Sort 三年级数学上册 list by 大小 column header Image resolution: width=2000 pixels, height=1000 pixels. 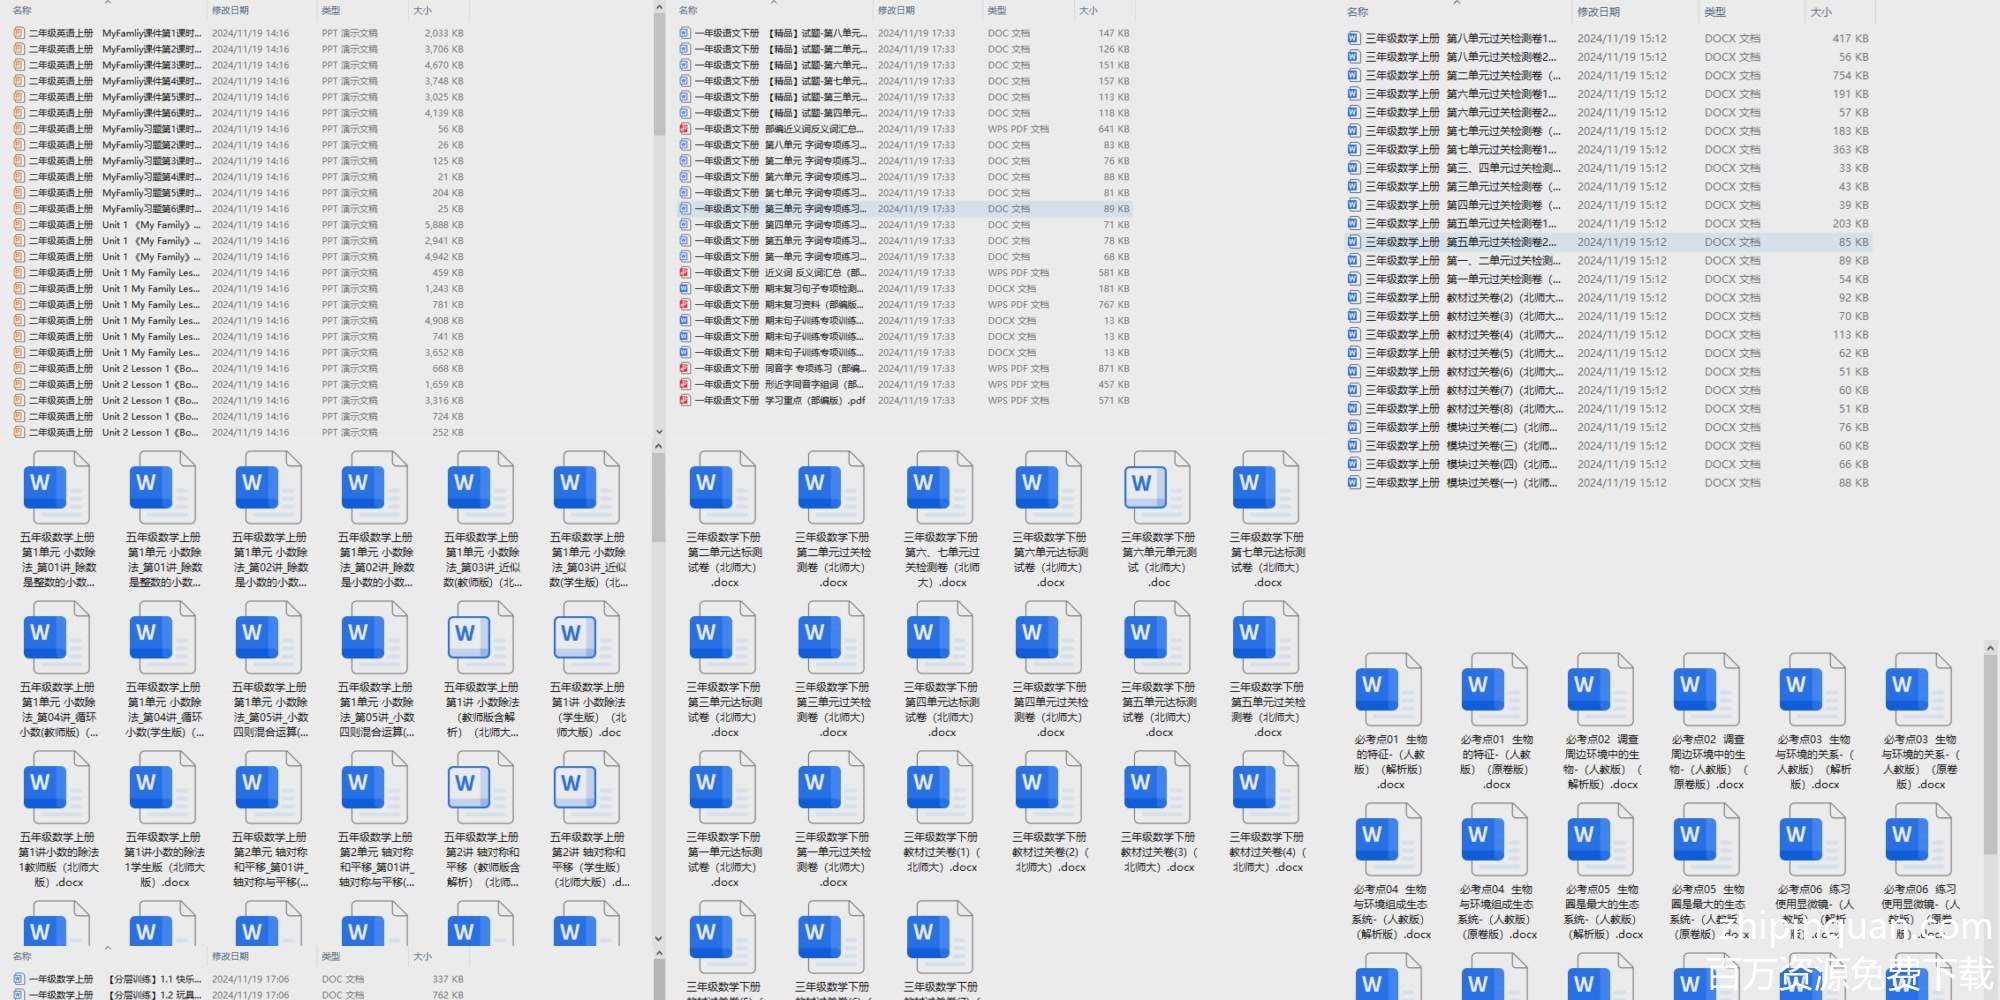click(x=1821, y=12)
